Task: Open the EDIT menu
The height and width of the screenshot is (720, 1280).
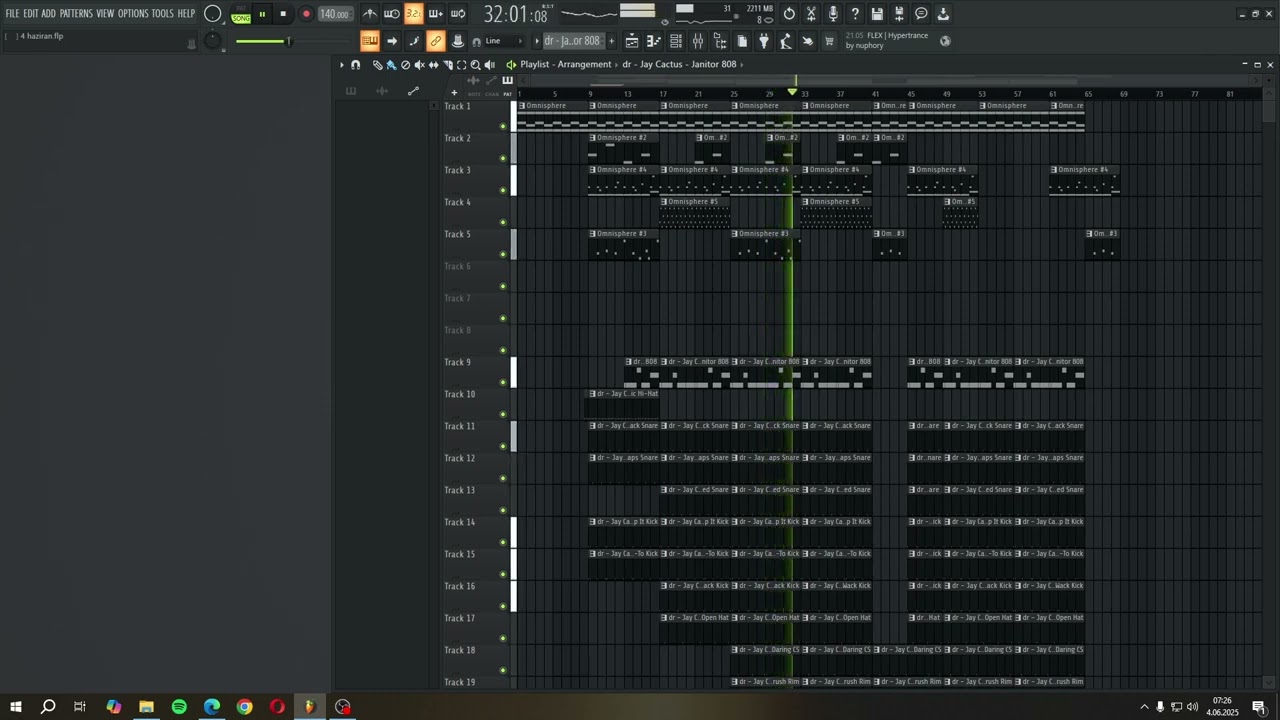Action: pos(31,13)
